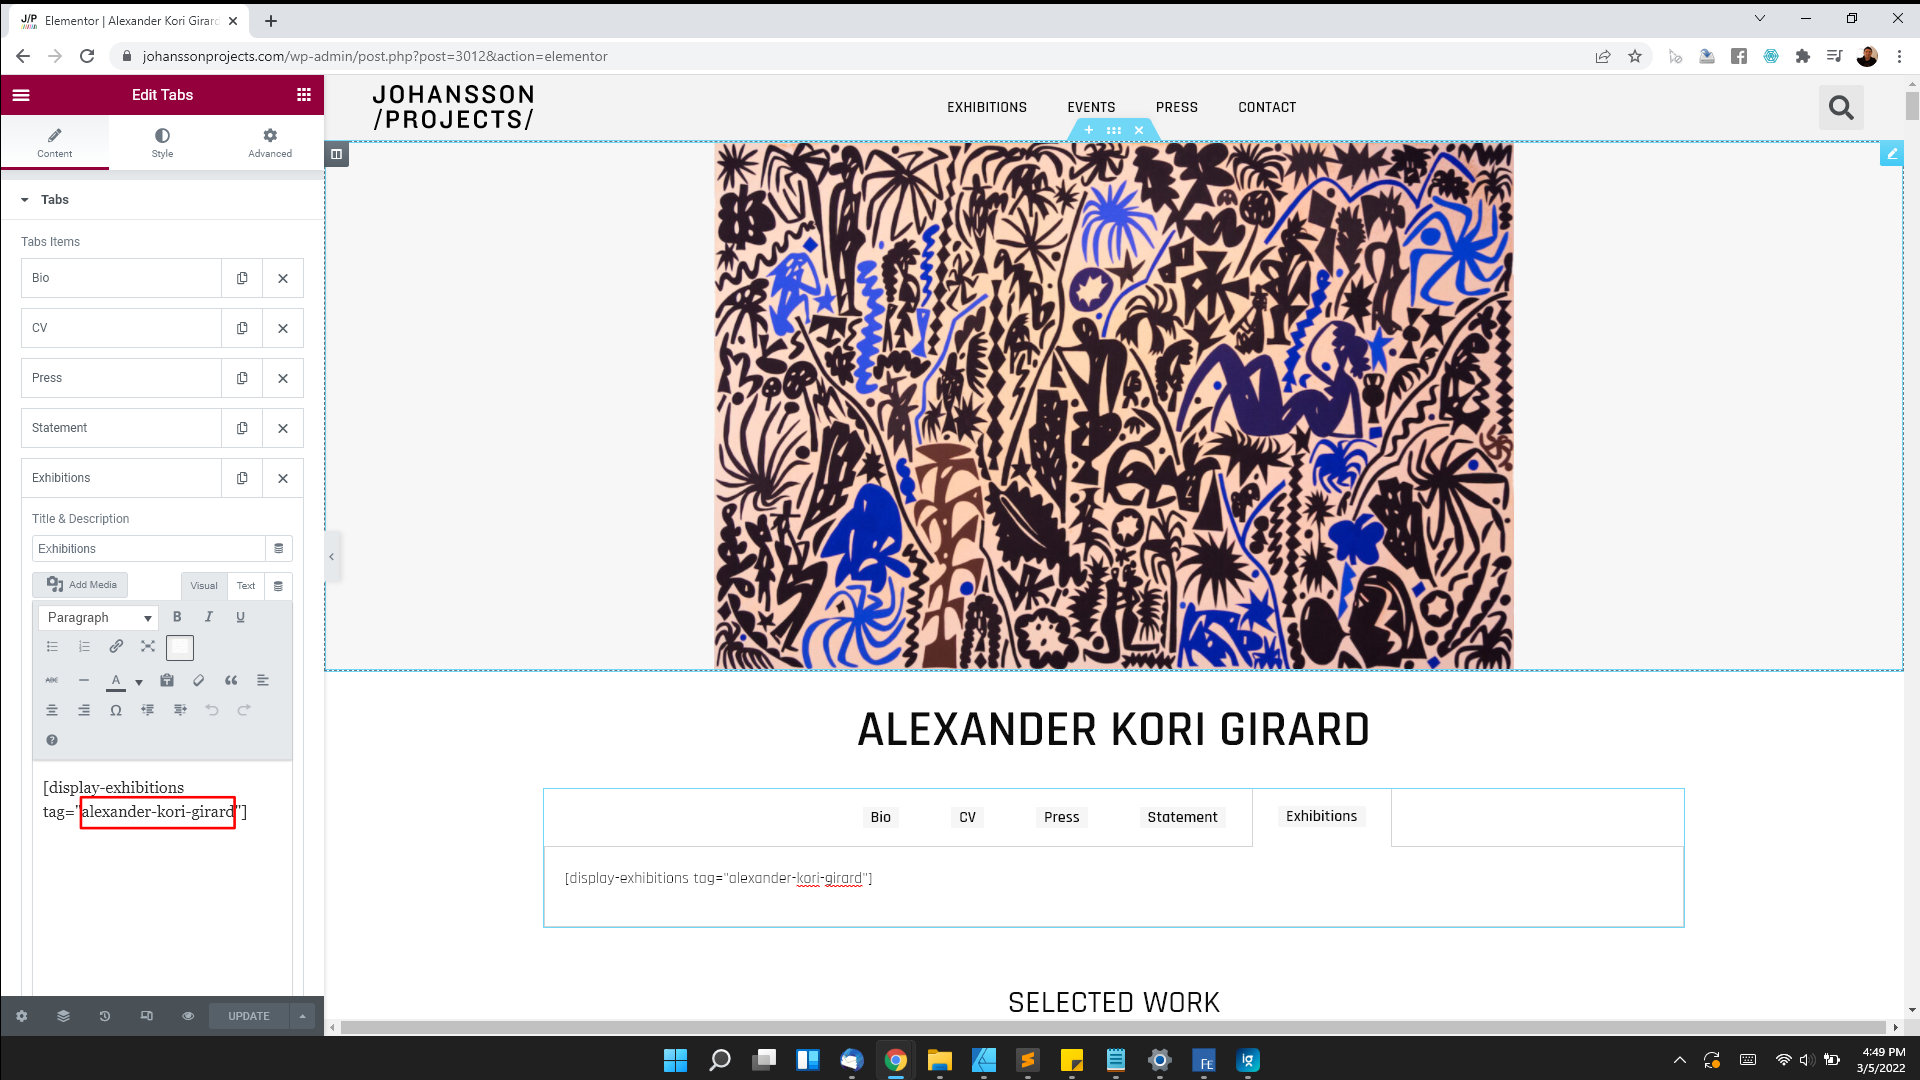Toggle blockquote formatting
Screen dimensions: 1920x1080
pyautogui.click(x=231, y=680)
